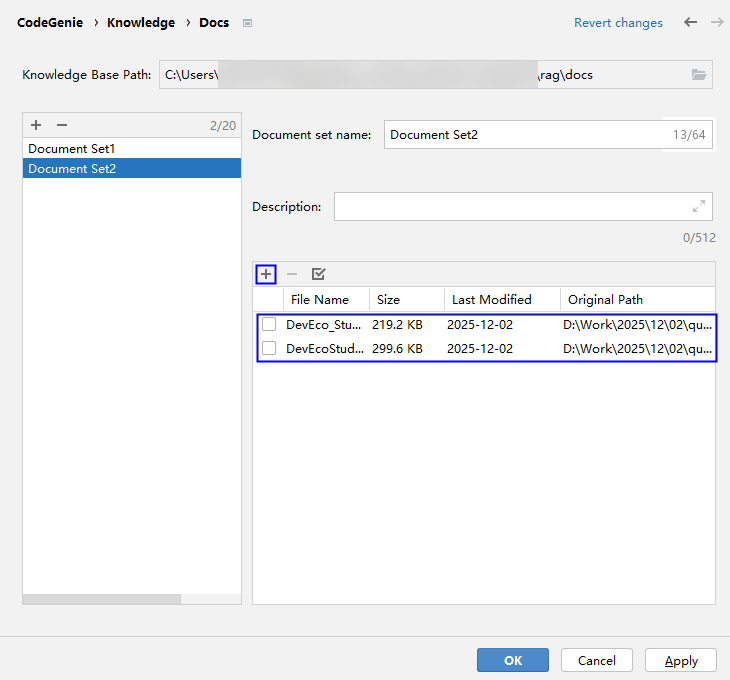Select Document Set1 in the list

pyautogui.click(x=72, y=148)
